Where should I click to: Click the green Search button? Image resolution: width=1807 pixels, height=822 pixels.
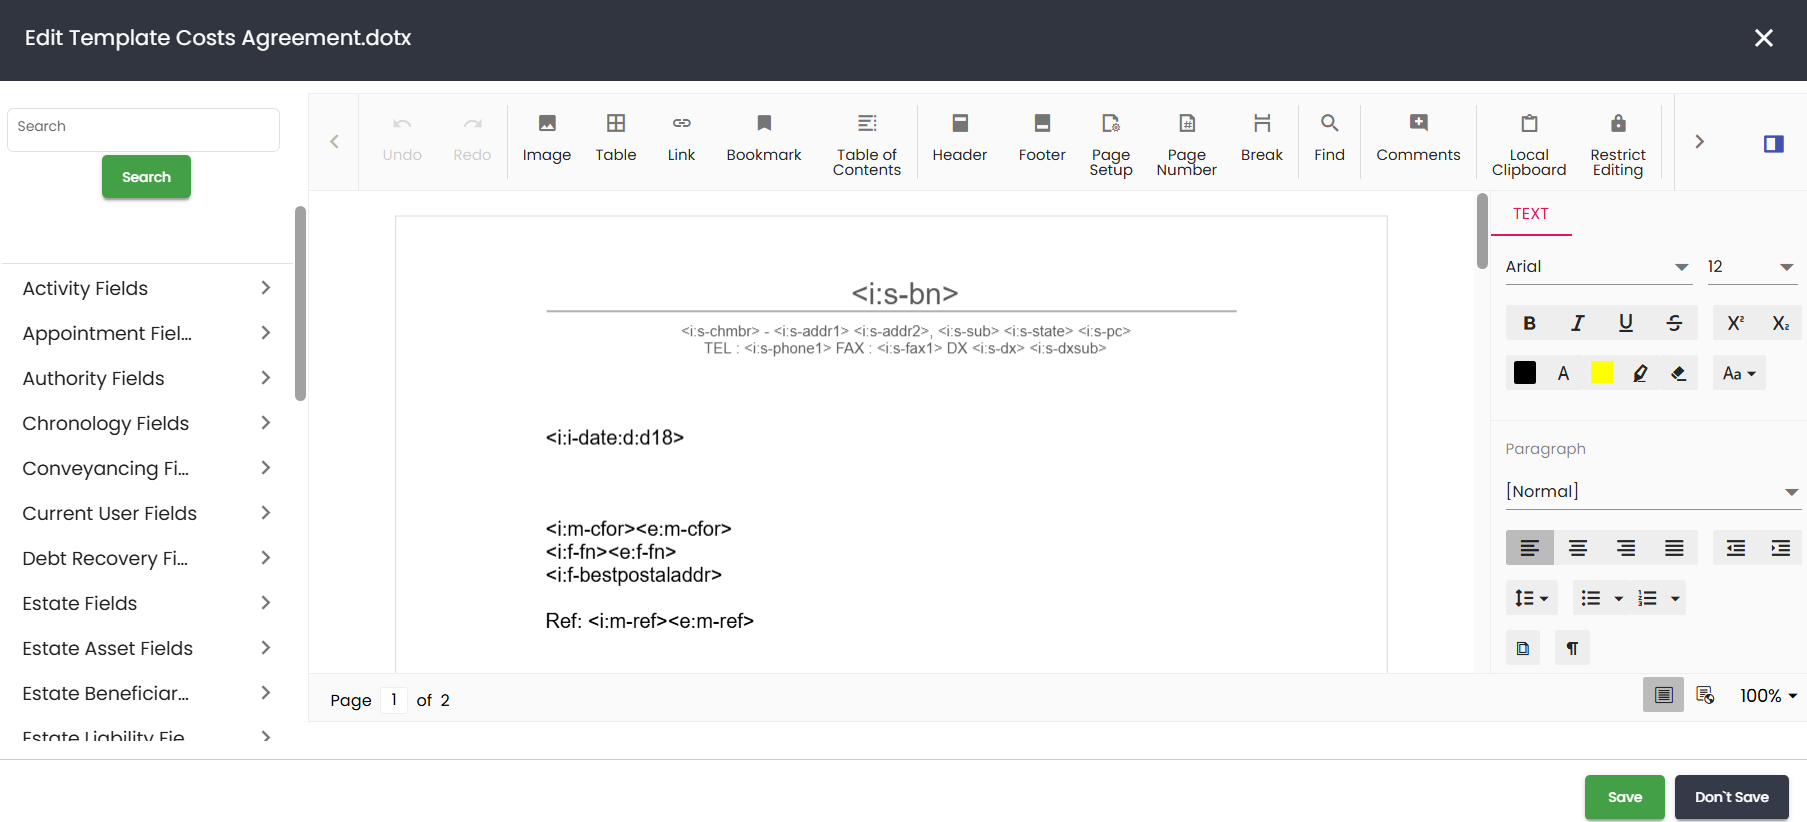point(146,177)
